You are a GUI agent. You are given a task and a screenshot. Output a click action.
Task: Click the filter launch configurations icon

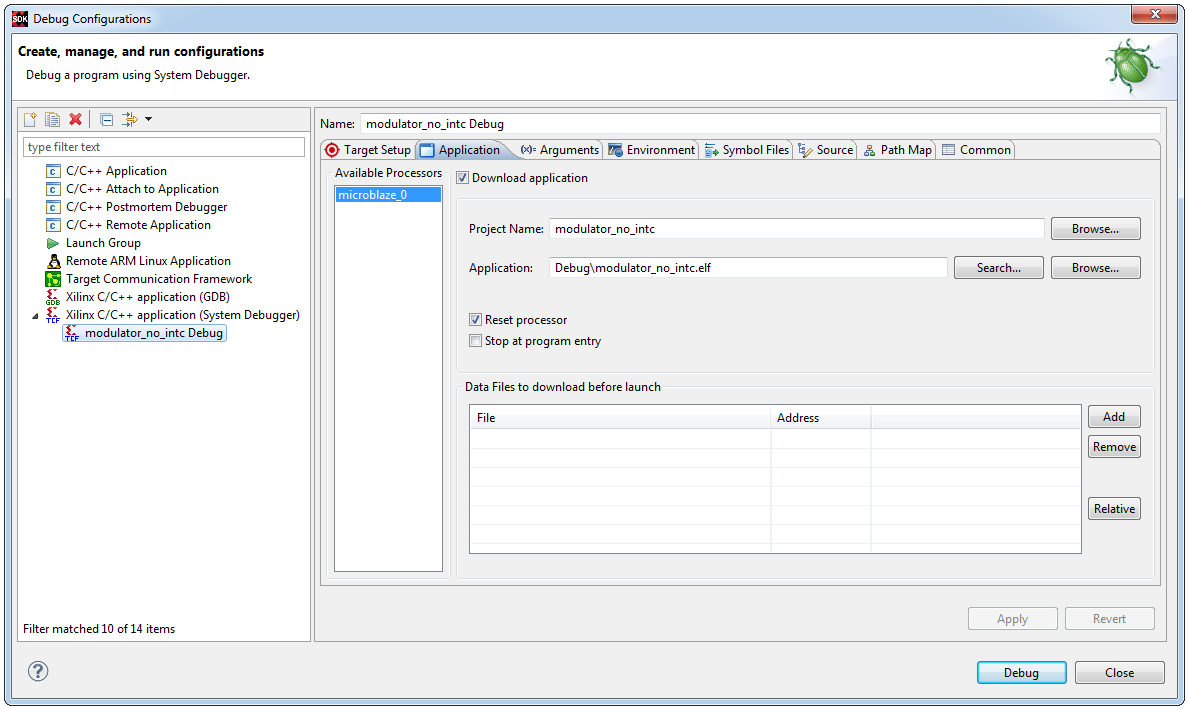[x=130, y=119]
